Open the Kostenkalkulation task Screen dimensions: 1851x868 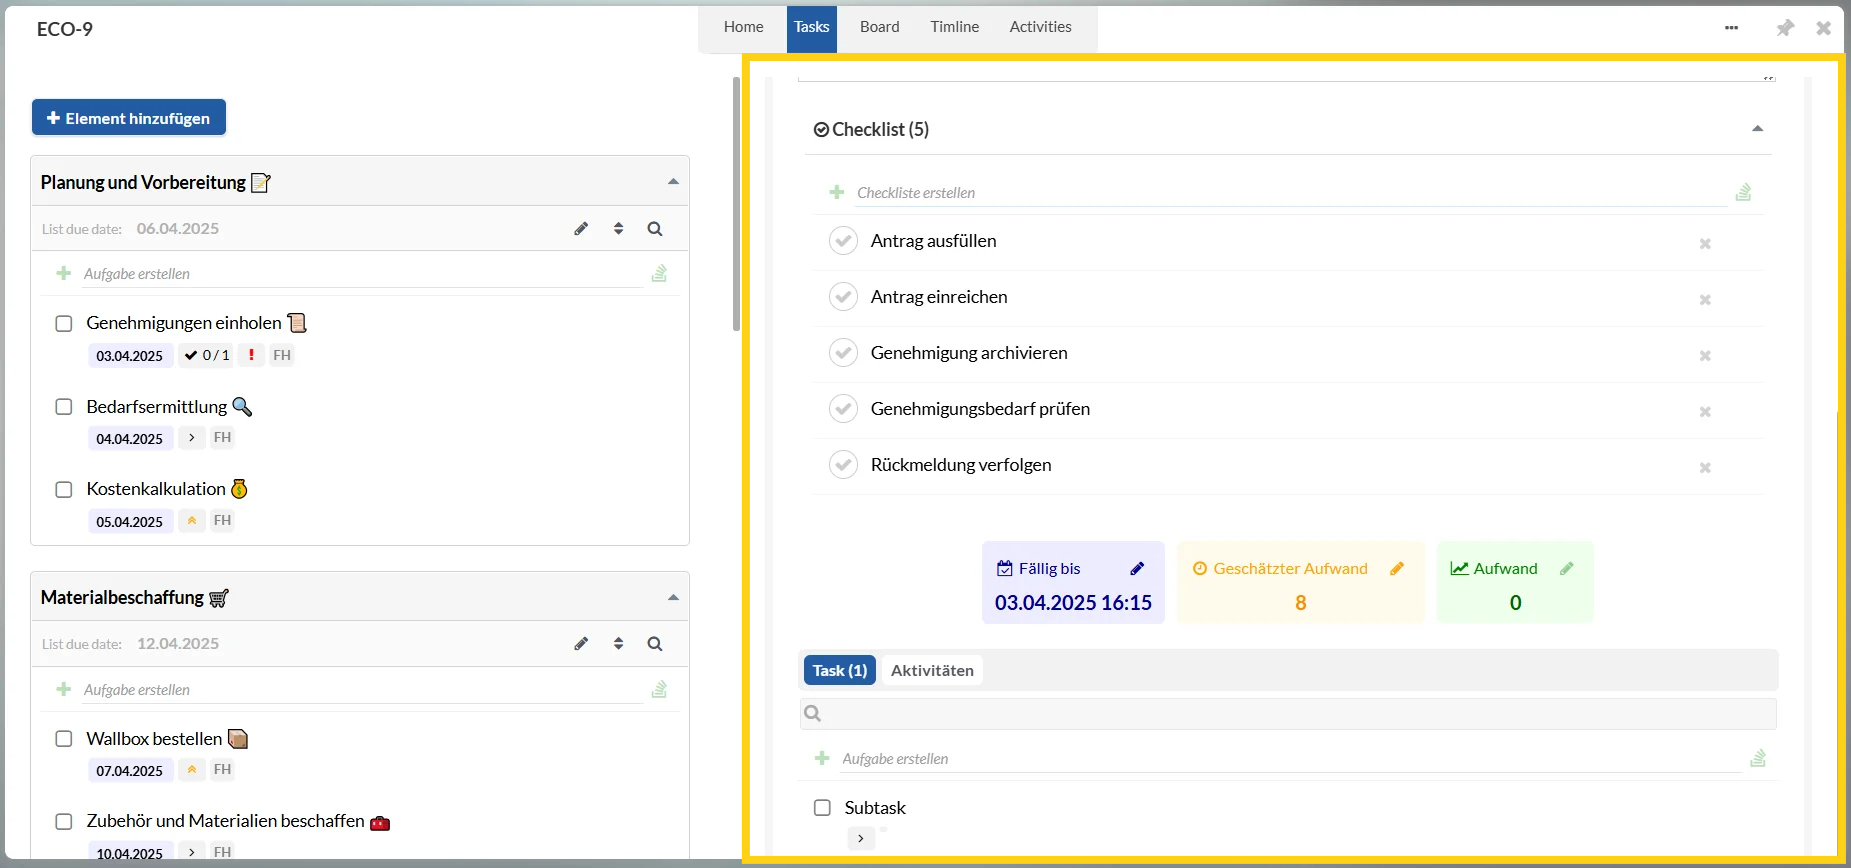click(x=156, y=489)
